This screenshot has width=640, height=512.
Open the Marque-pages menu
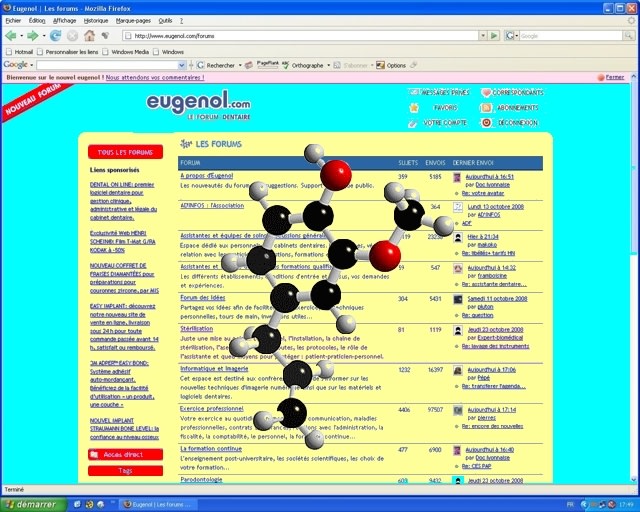pos(134,20)
